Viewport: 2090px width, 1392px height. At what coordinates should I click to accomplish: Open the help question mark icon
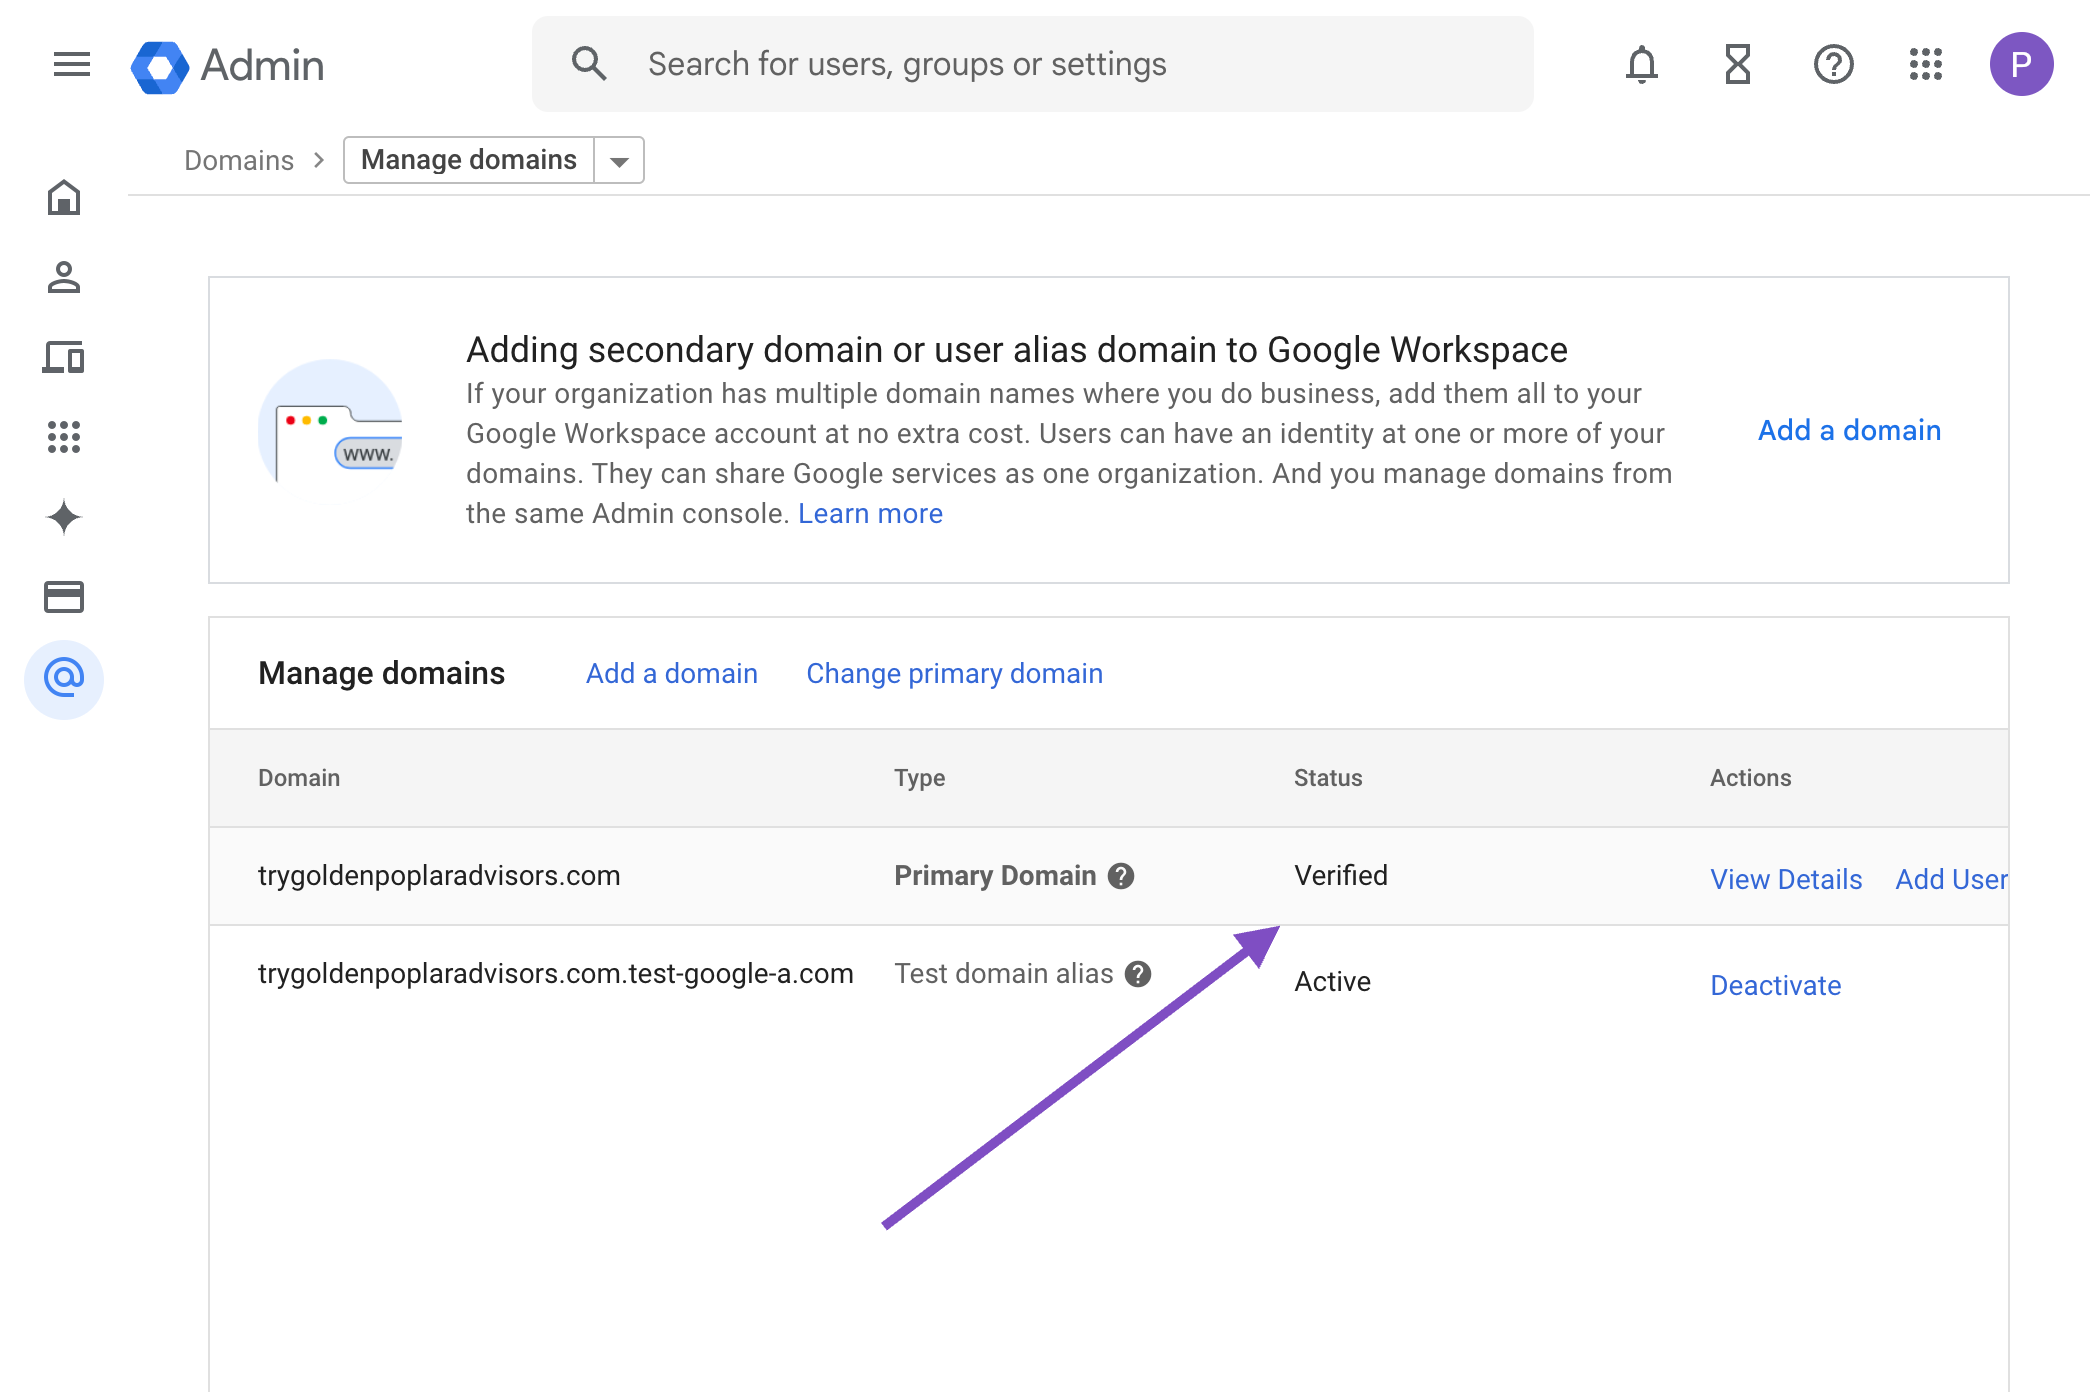[1833, 65]
